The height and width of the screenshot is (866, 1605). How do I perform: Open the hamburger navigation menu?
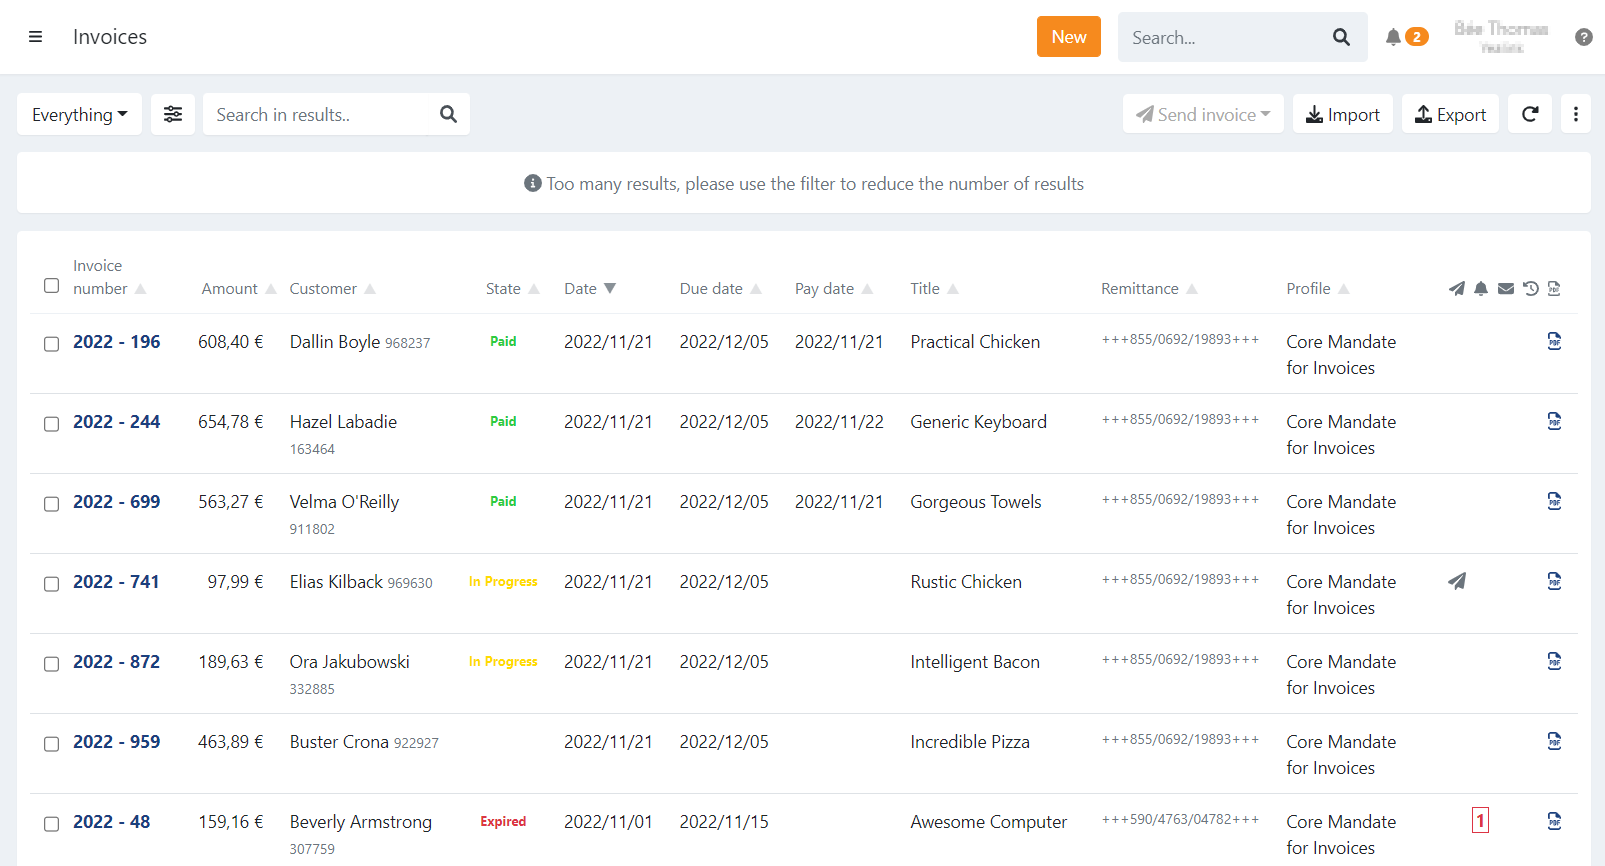(x=35, y=37)
